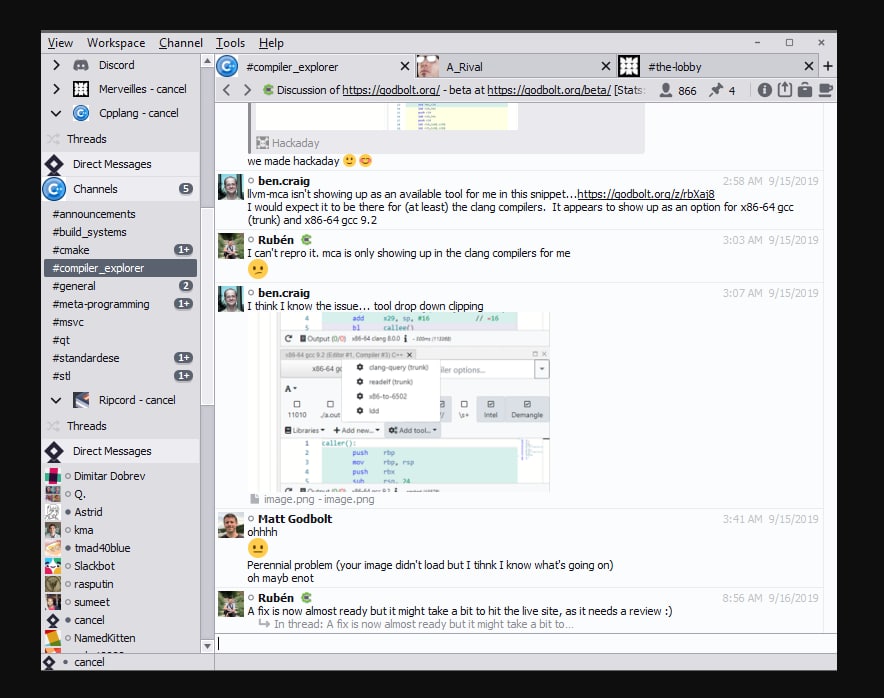Switch to the #the-lobby tab
The height and width of the screenshot is (698, 884).
tap(718, 66)
